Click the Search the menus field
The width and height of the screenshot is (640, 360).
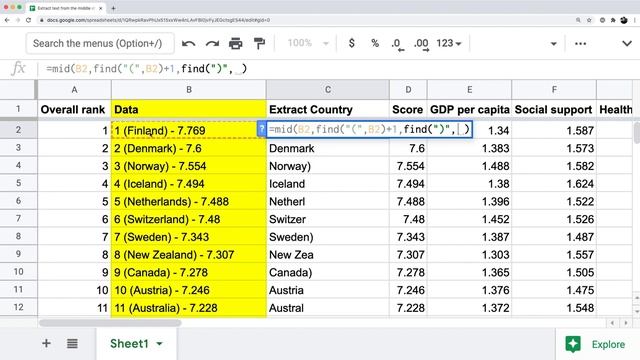click(x=100, y=43)
